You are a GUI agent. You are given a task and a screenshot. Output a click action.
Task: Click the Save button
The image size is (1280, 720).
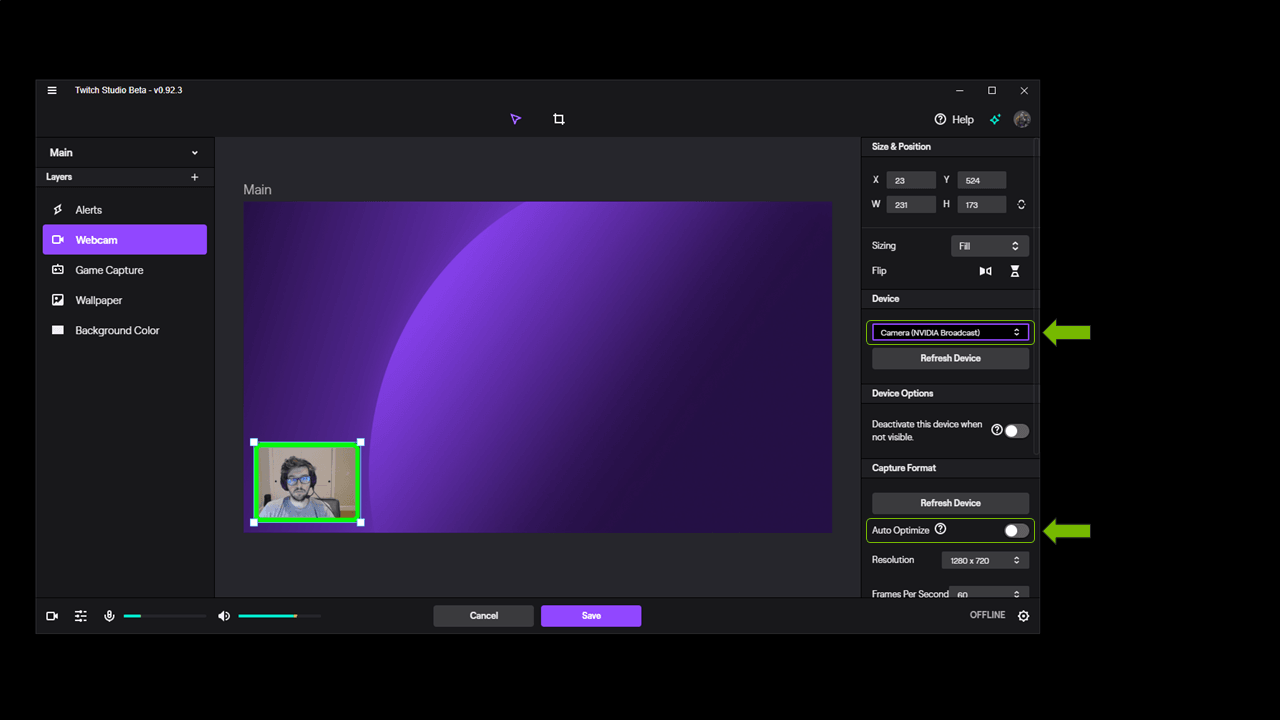(591, 616)
